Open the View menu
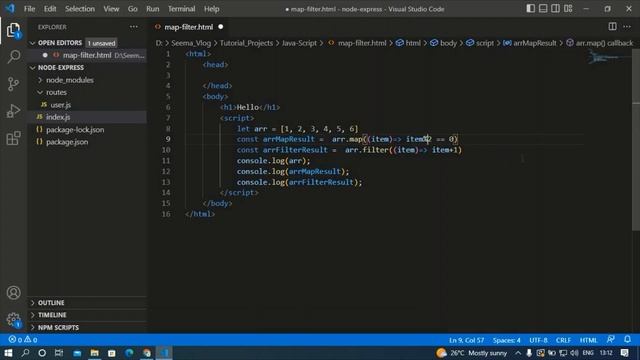 click(111, 9)
